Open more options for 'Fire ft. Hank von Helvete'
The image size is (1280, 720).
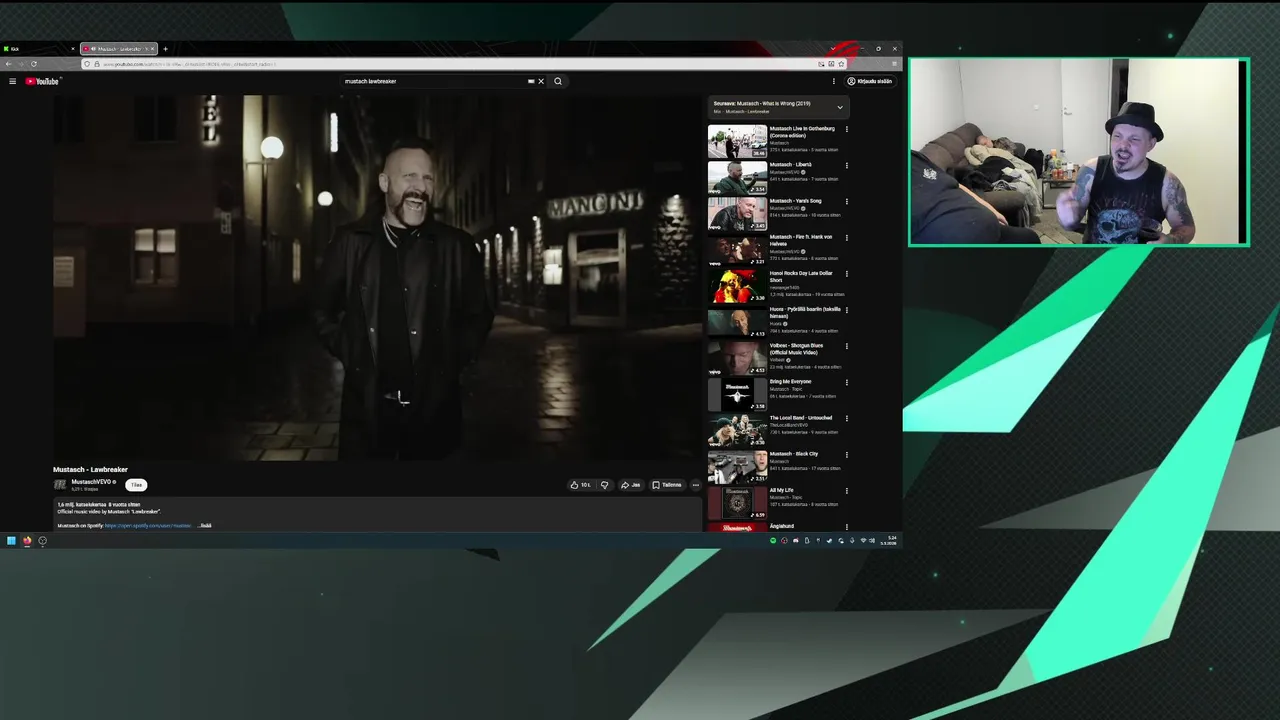click(x=847, y=237)
